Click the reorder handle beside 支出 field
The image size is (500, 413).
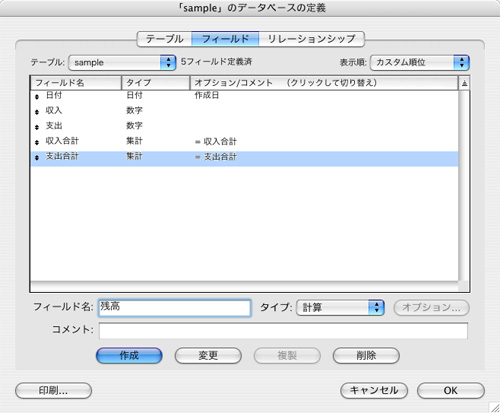coord(37,127)
